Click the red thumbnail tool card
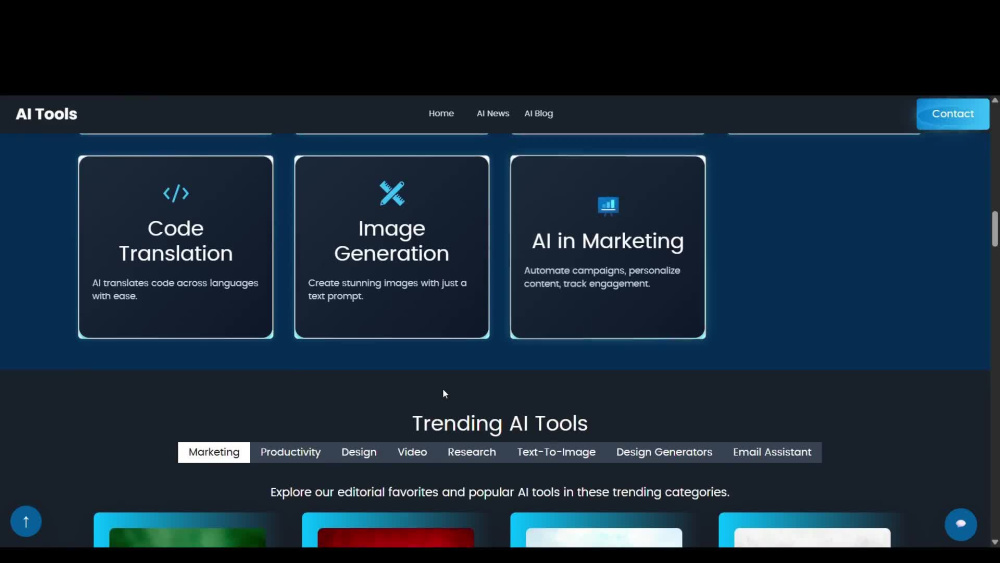This screenshot has width=1000, height=563. tap(395, 530)
